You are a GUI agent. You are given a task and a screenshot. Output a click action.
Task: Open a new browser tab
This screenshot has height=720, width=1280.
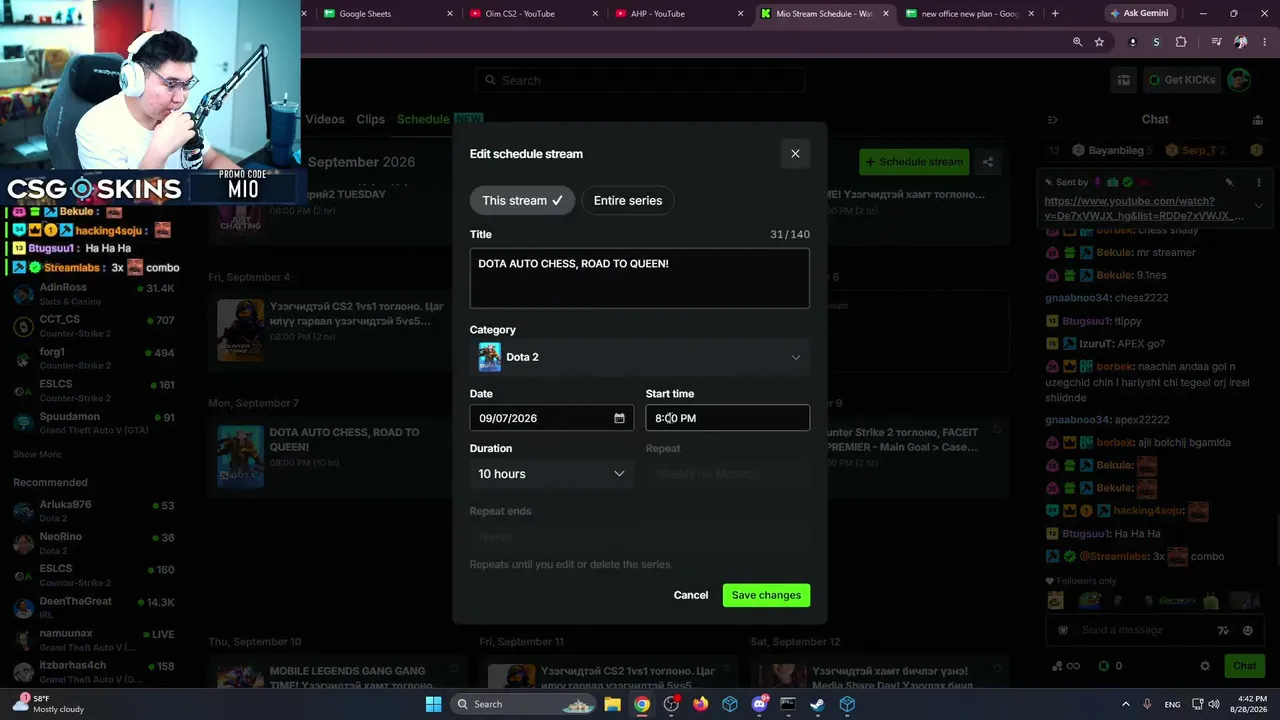pos(1055,14)
